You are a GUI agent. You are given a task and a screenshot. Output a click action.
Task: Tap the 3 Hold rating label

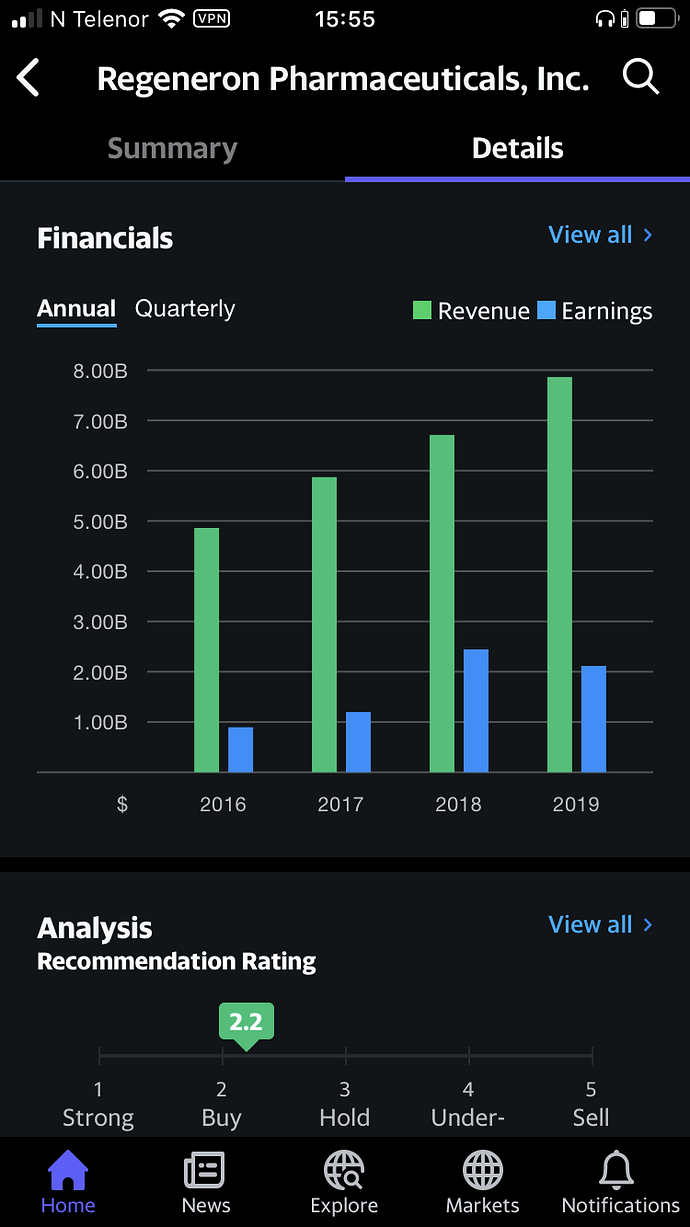point(345,1104)
